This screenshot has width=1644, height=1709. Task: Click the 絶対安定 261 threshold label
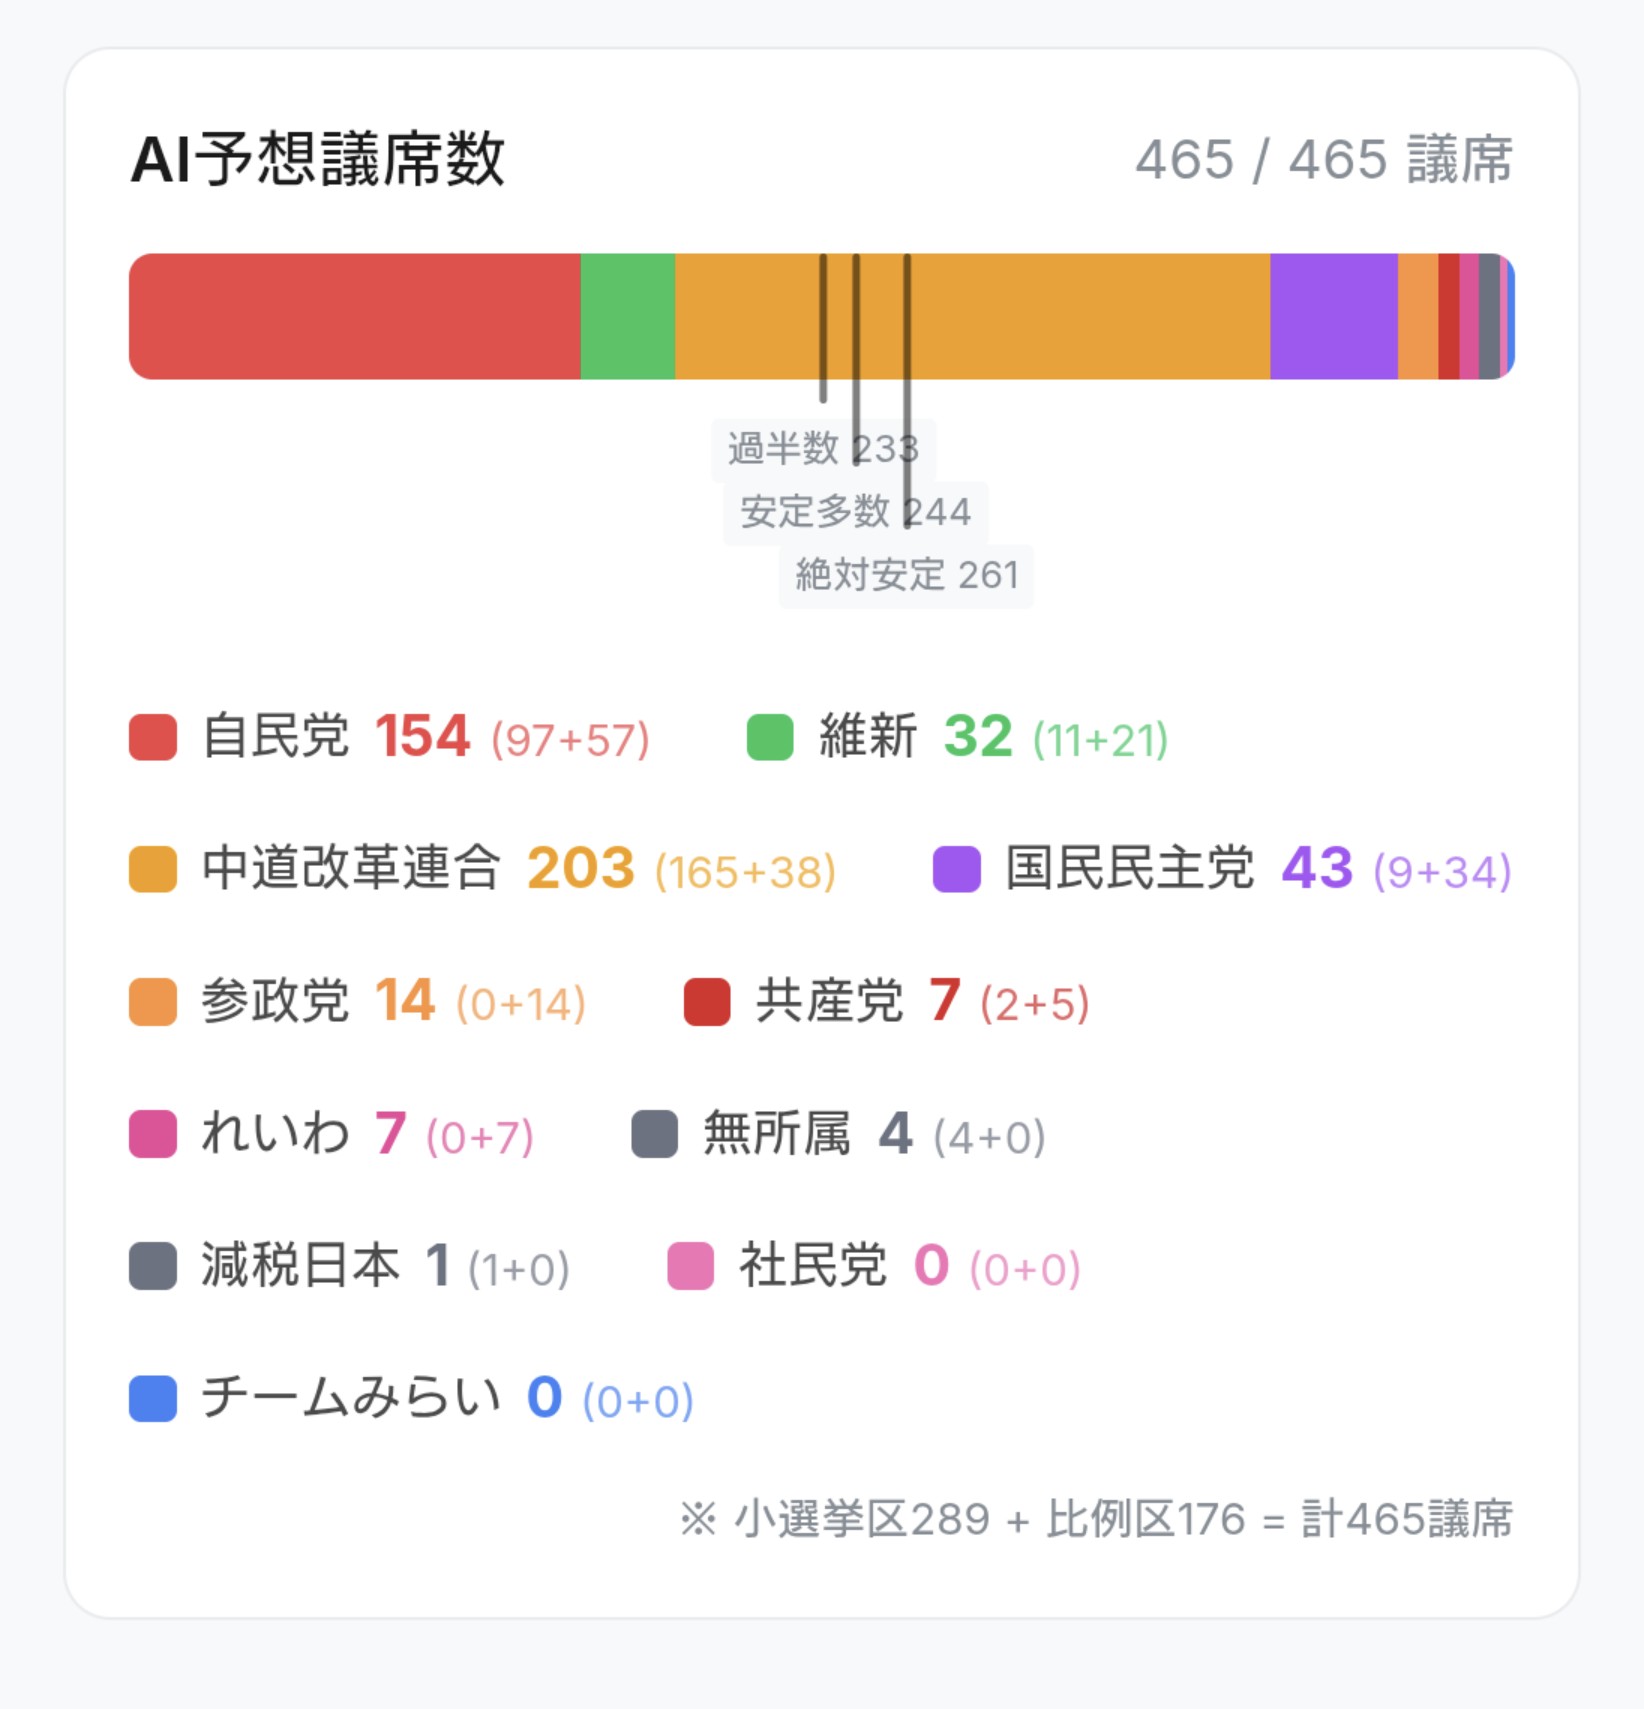click(x=906, y=575)
